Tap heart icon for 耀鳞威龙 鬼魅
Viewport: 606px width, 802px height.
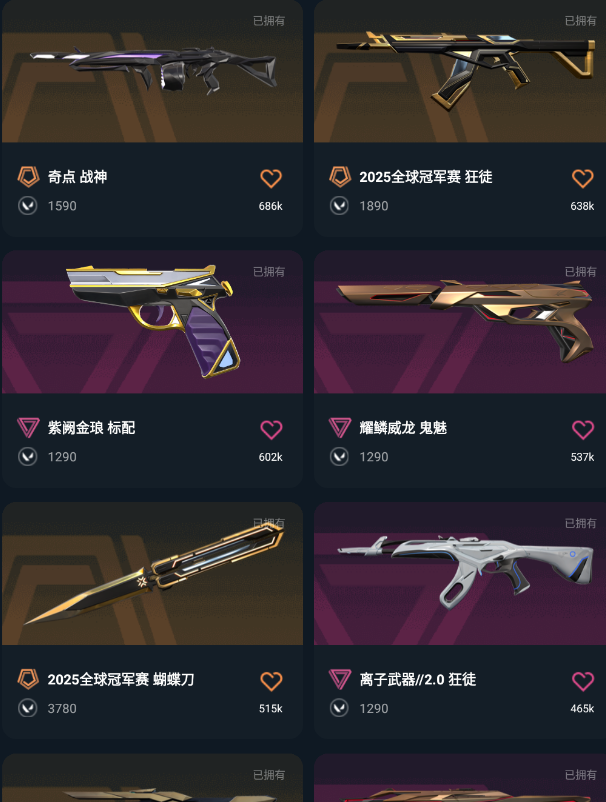pos(582,430)
